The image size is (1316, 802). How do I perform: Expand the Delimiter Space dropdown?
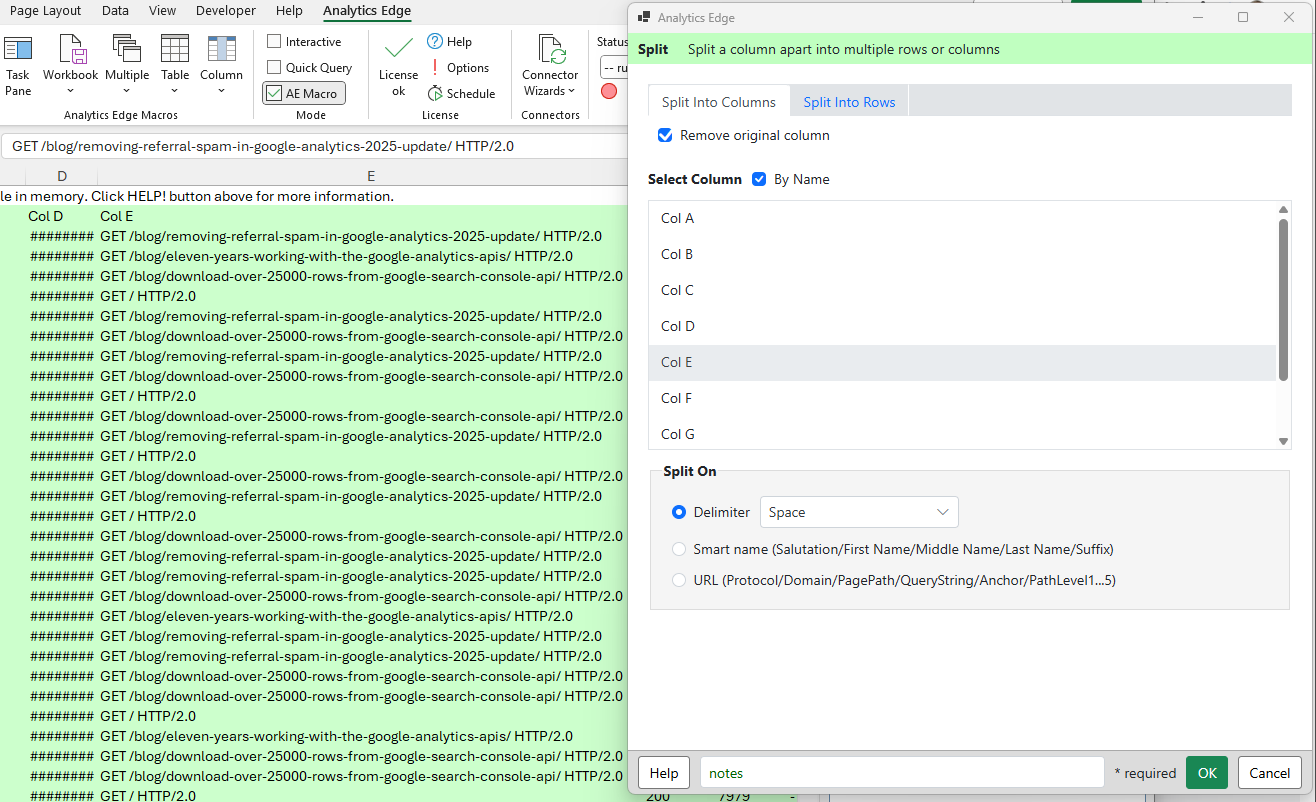click(x=859, y=512)
